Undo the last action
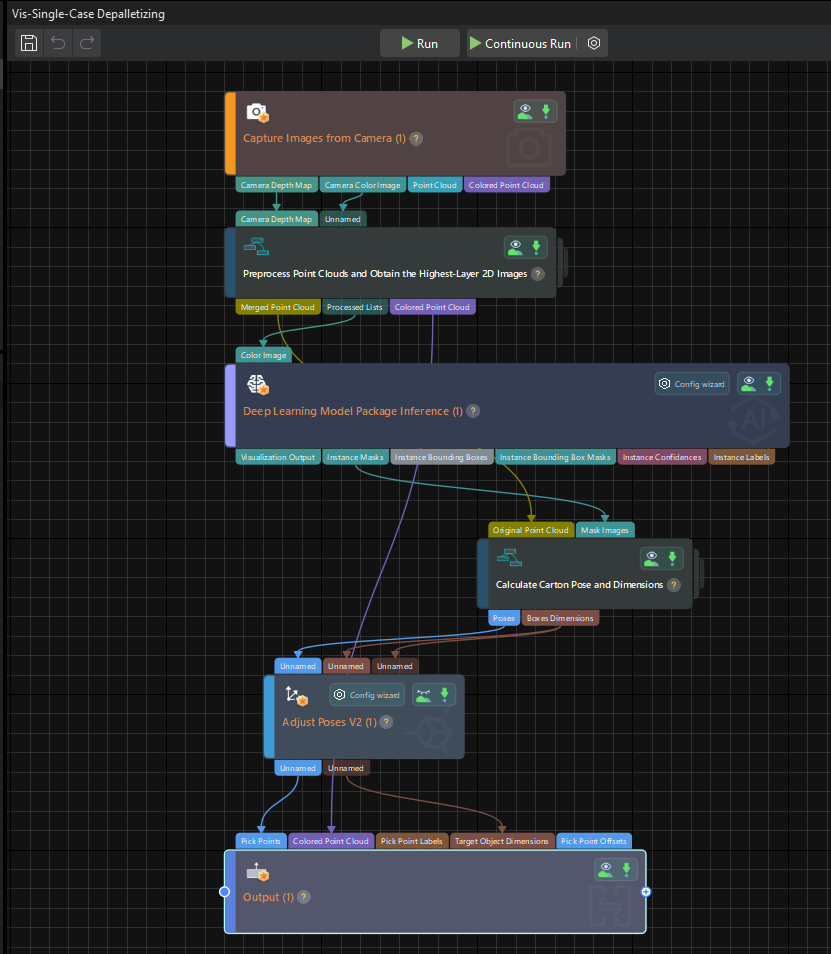The width and height of the screenshot is (831, 954). (58, 43)
